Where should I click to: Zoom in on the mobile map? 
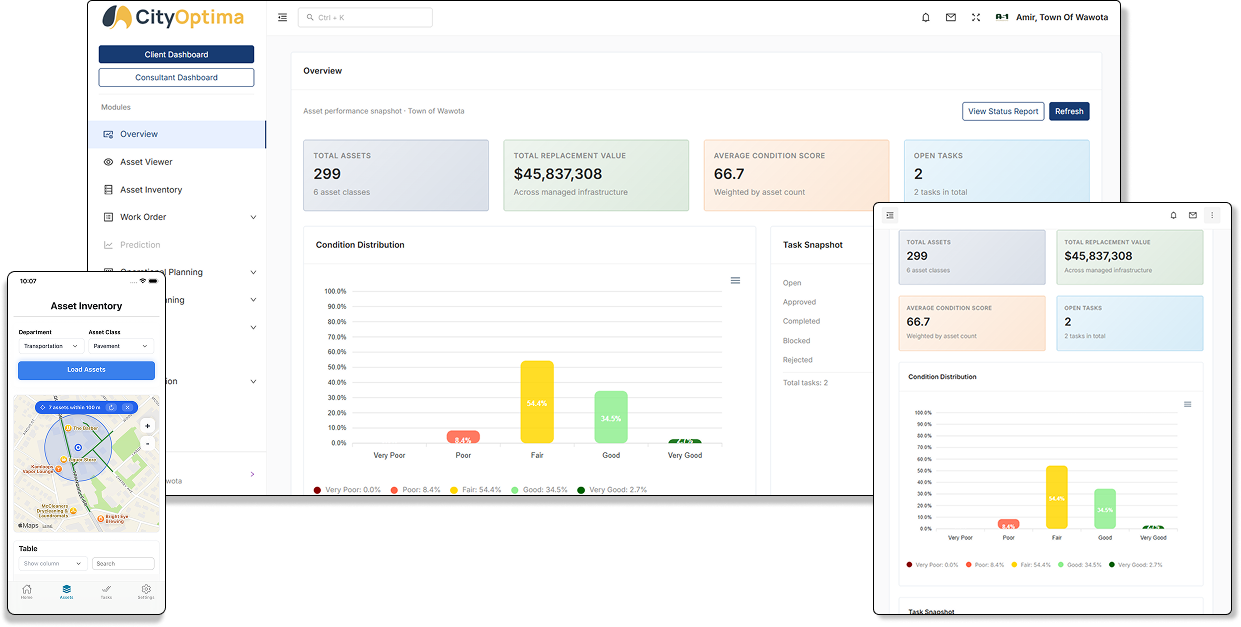click(x=148, y=426)
